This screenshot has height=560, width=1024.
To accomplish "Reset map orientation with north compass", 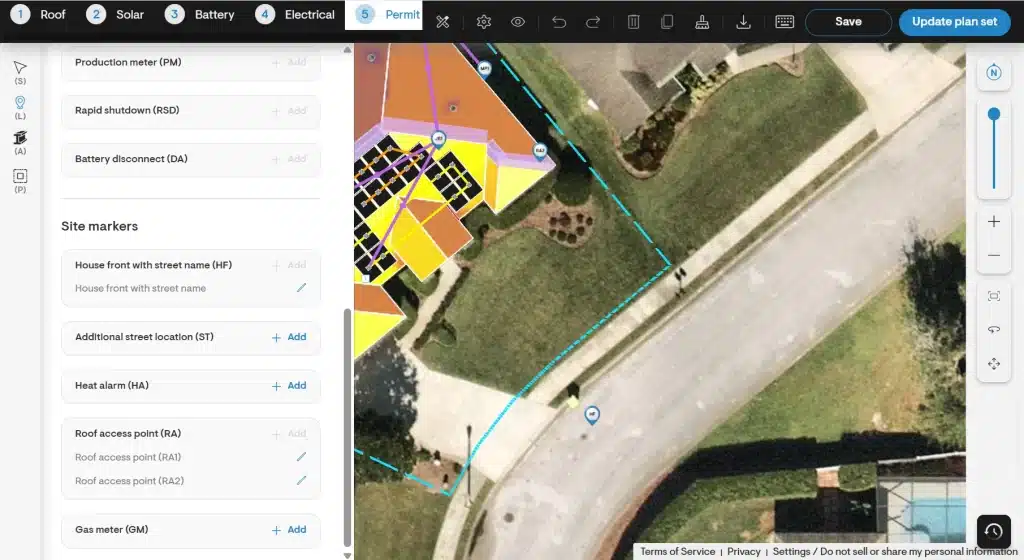I will [993, 72].
